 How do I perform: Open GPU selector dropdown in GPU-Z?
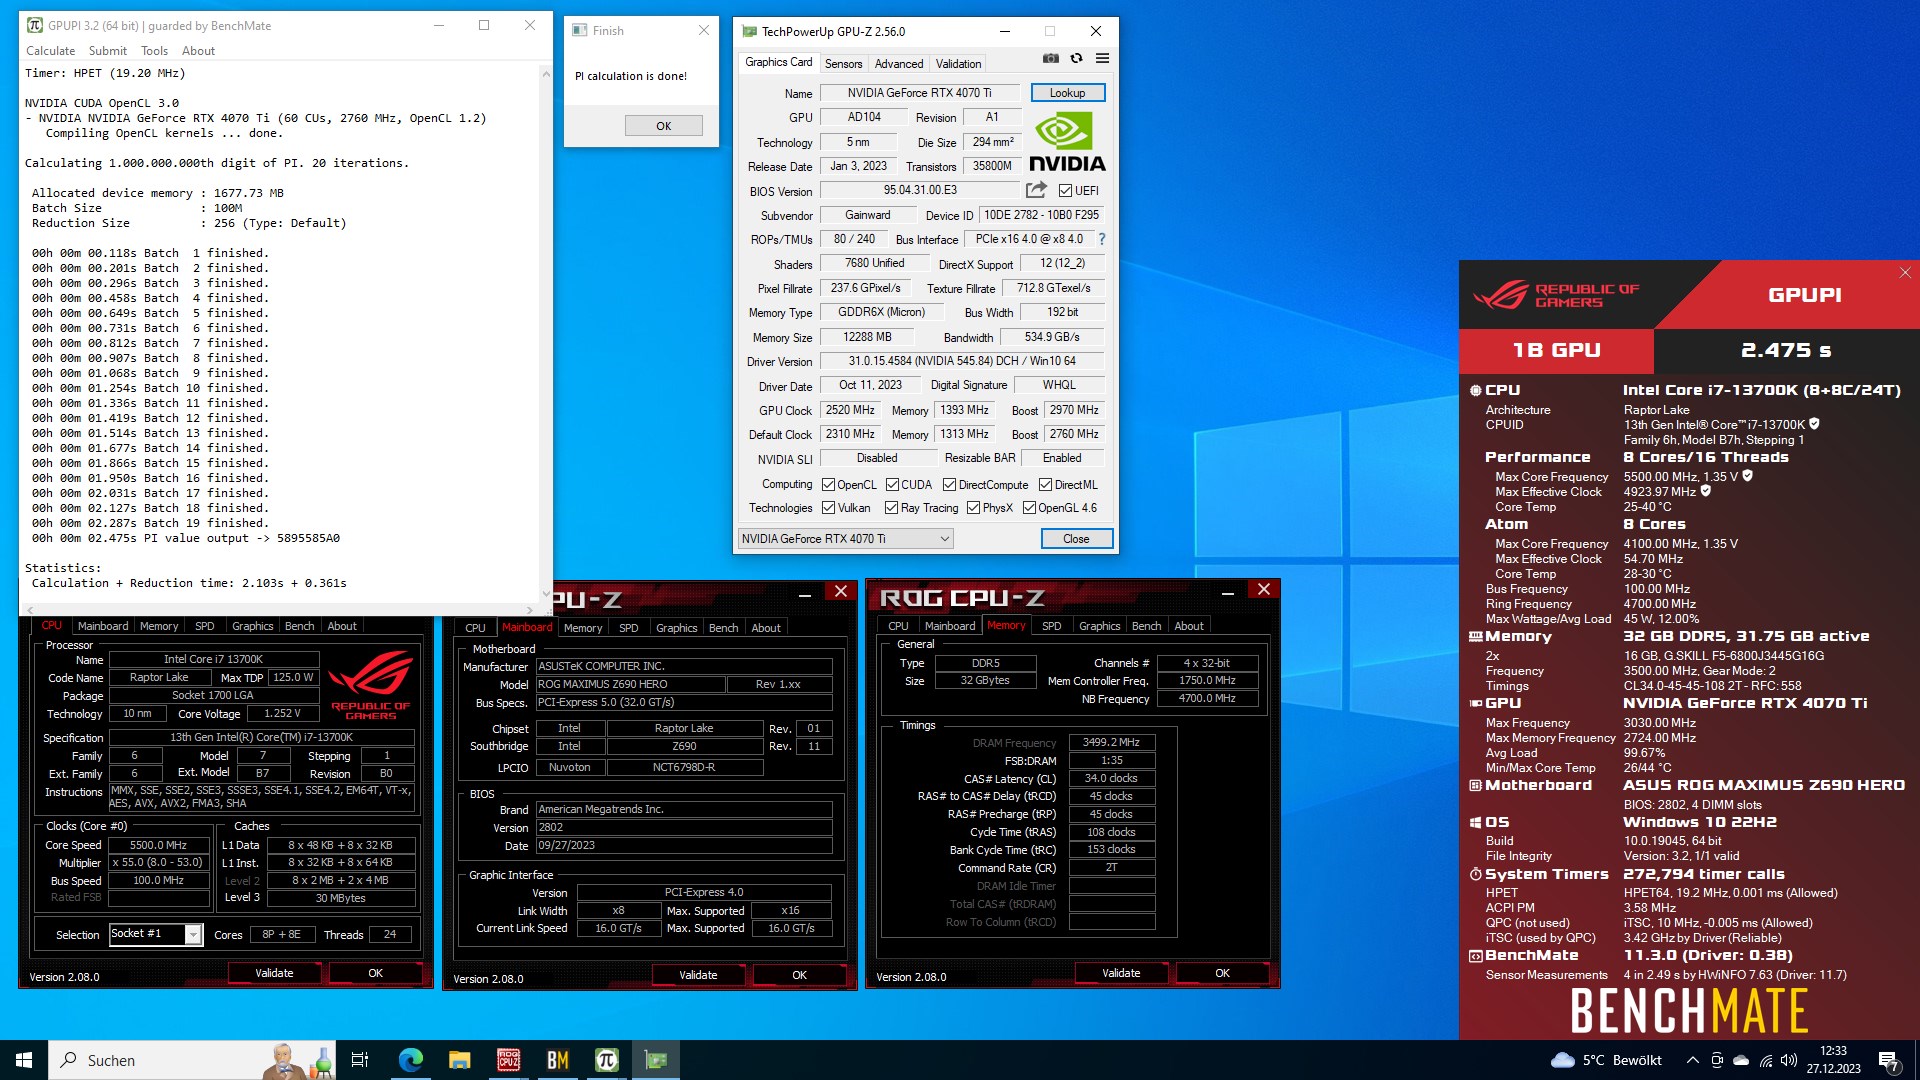coord(845,539)
